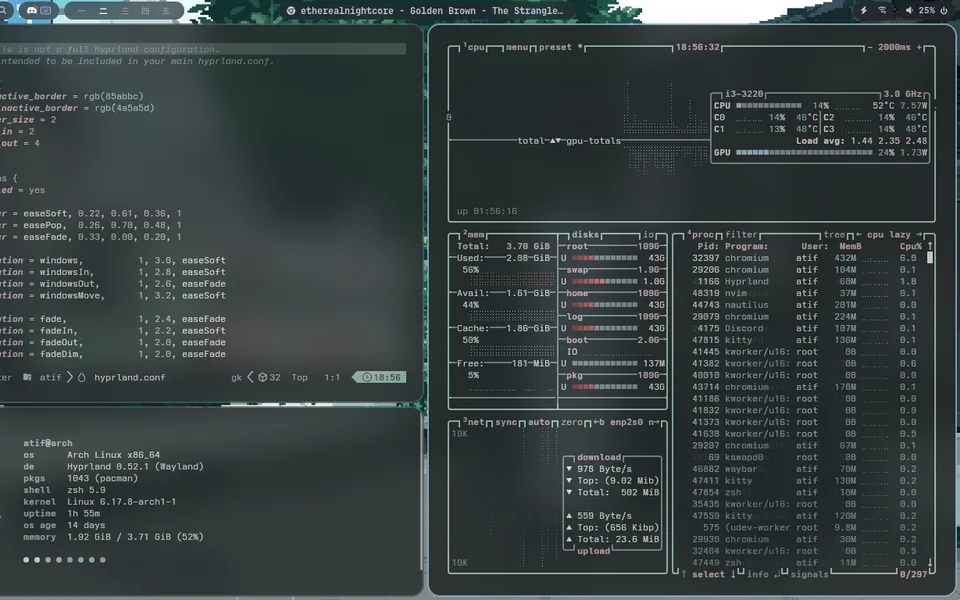Click the Top position indicator in statusline
960x600 pixels.
[x=299, y=378]
